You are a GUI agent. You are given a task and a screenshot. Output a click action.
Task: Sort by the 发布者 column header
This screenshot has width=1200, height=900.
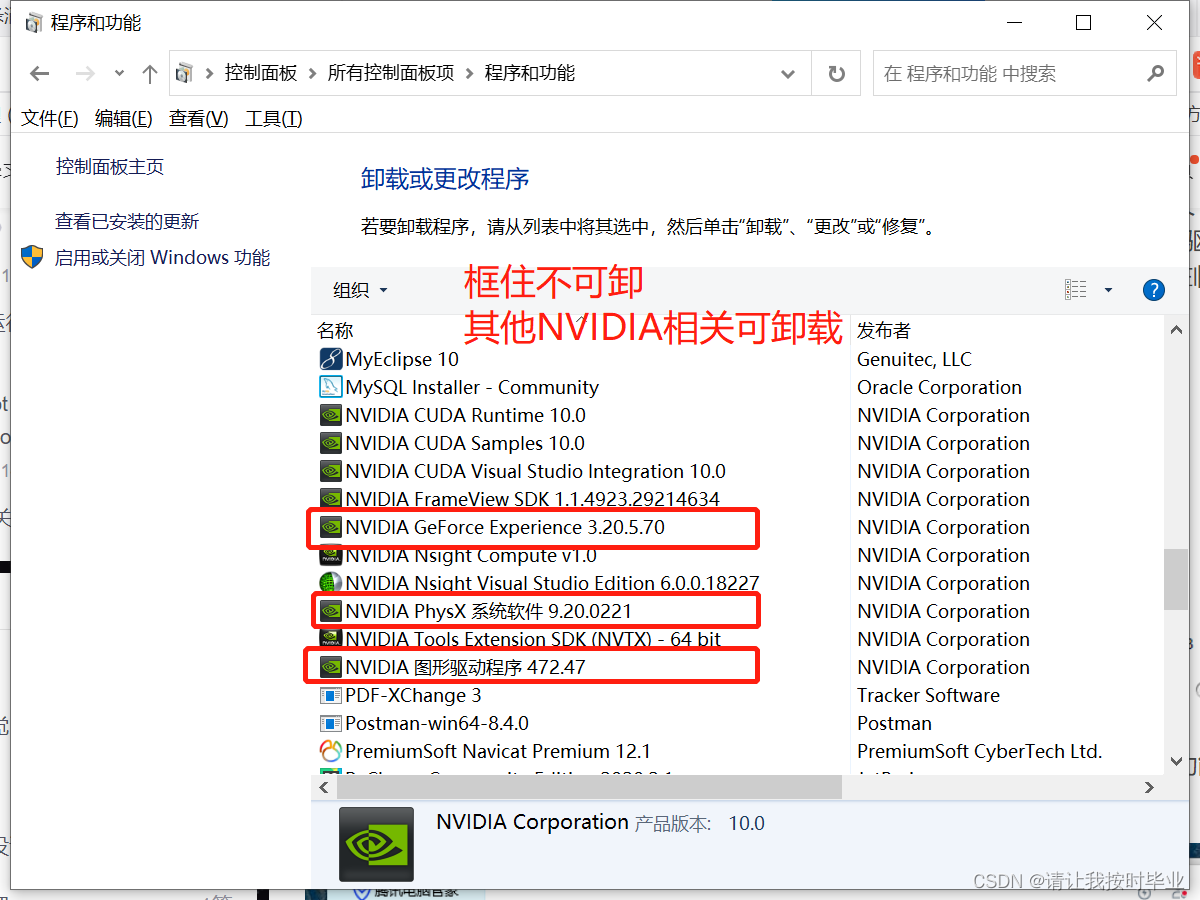click(x=884, y=331)
